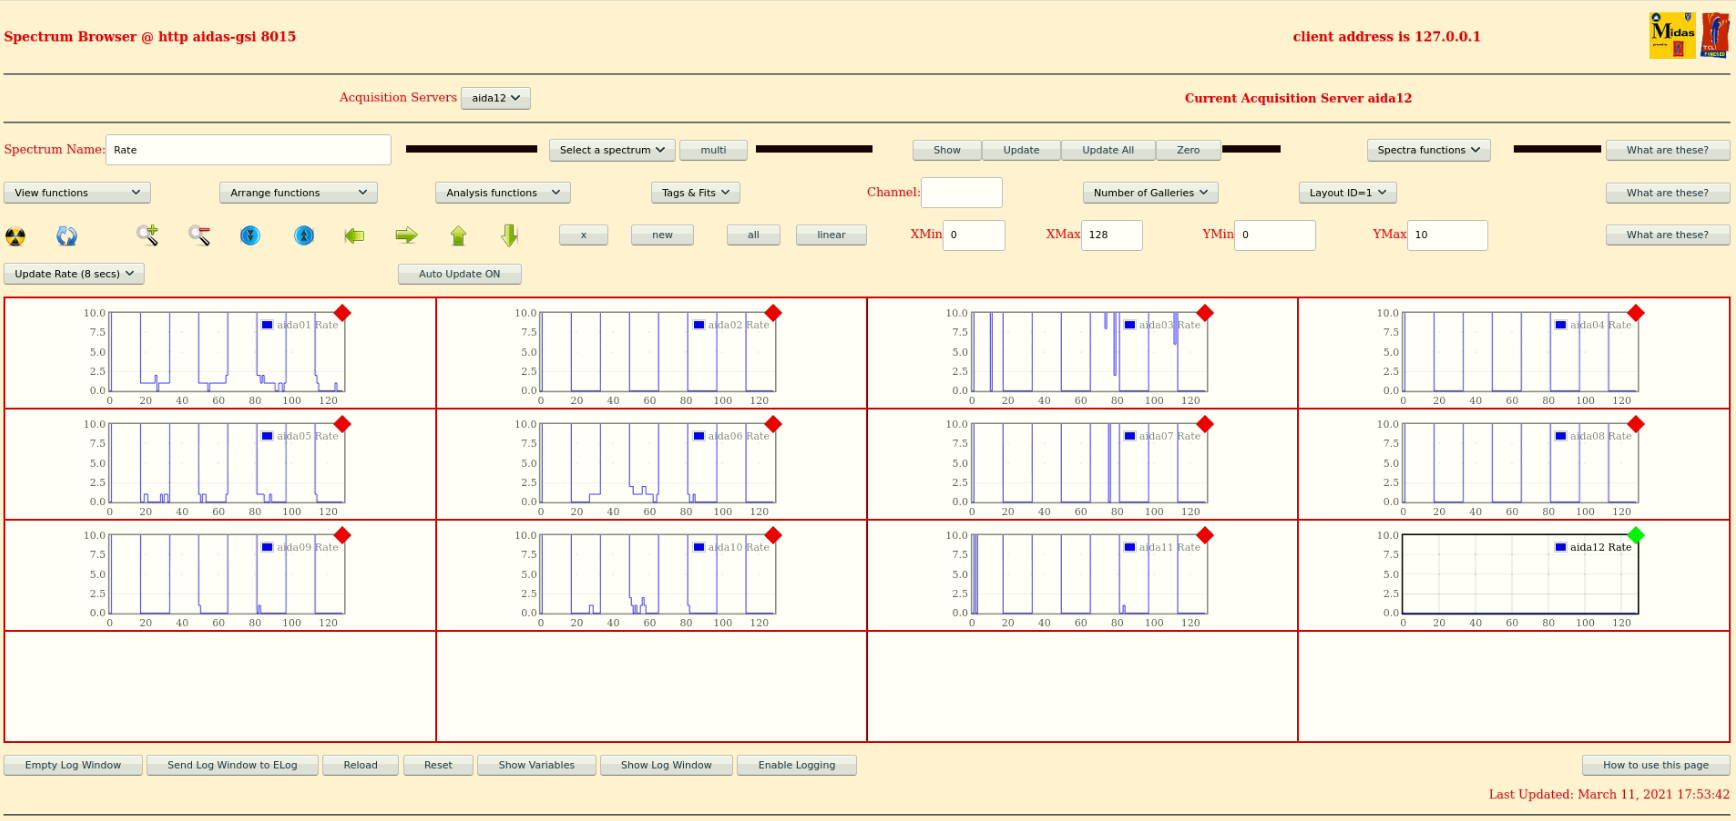This screenshot has width=1736, height=821.
Task: Zoom out with the magnifier minus icon
Action: click(x=200, y=235)
